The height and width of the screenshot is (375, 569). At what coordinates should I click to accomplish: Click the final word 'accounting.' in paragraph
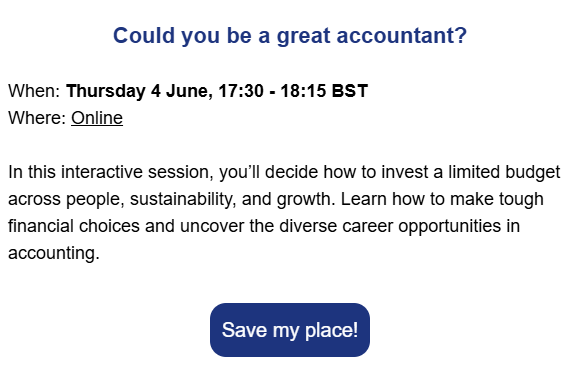point(54,253)
